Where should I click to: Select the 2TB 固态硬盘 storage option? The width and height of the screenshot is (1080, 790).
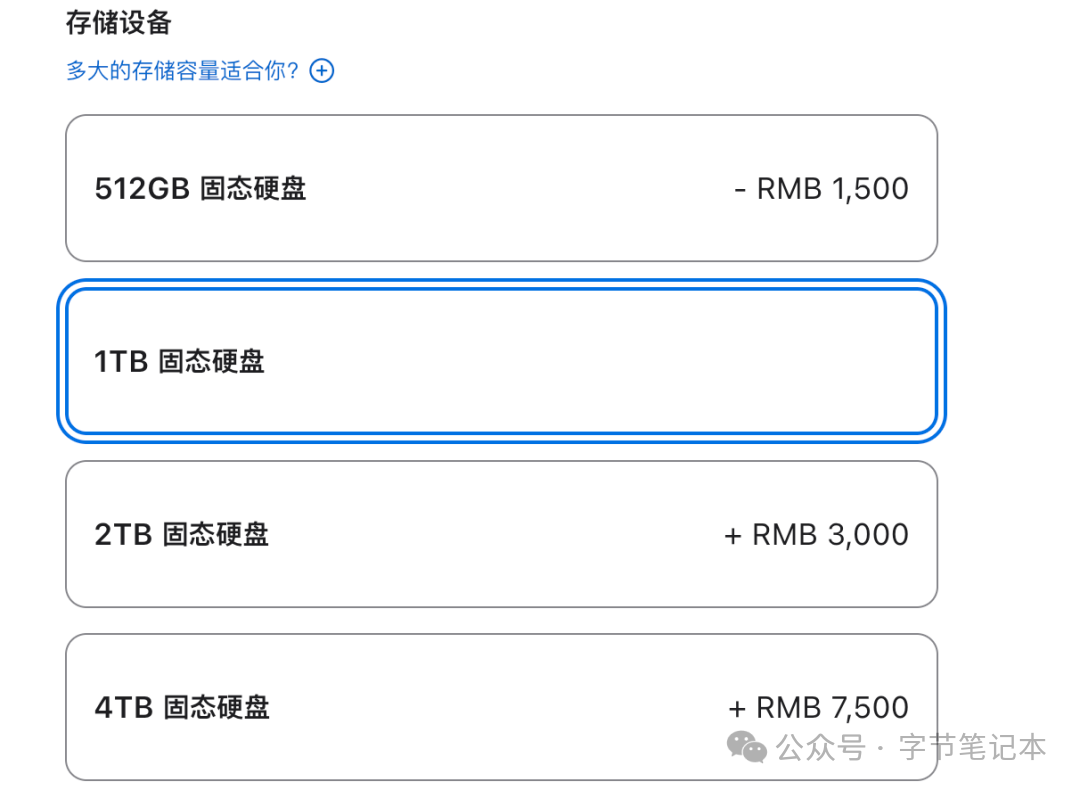click(501, 534)
